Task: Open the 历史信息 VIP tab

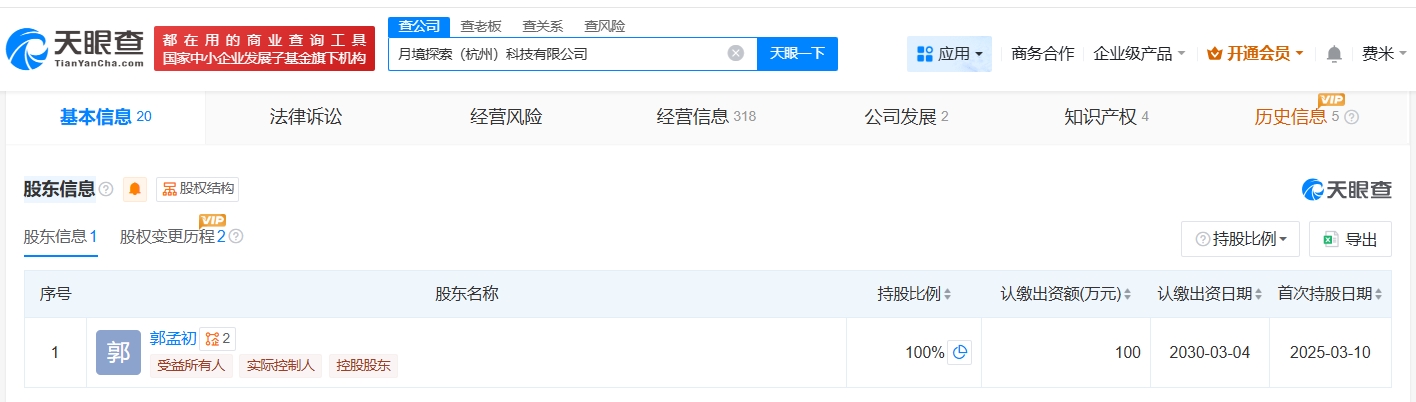Action: point(1296,117)
